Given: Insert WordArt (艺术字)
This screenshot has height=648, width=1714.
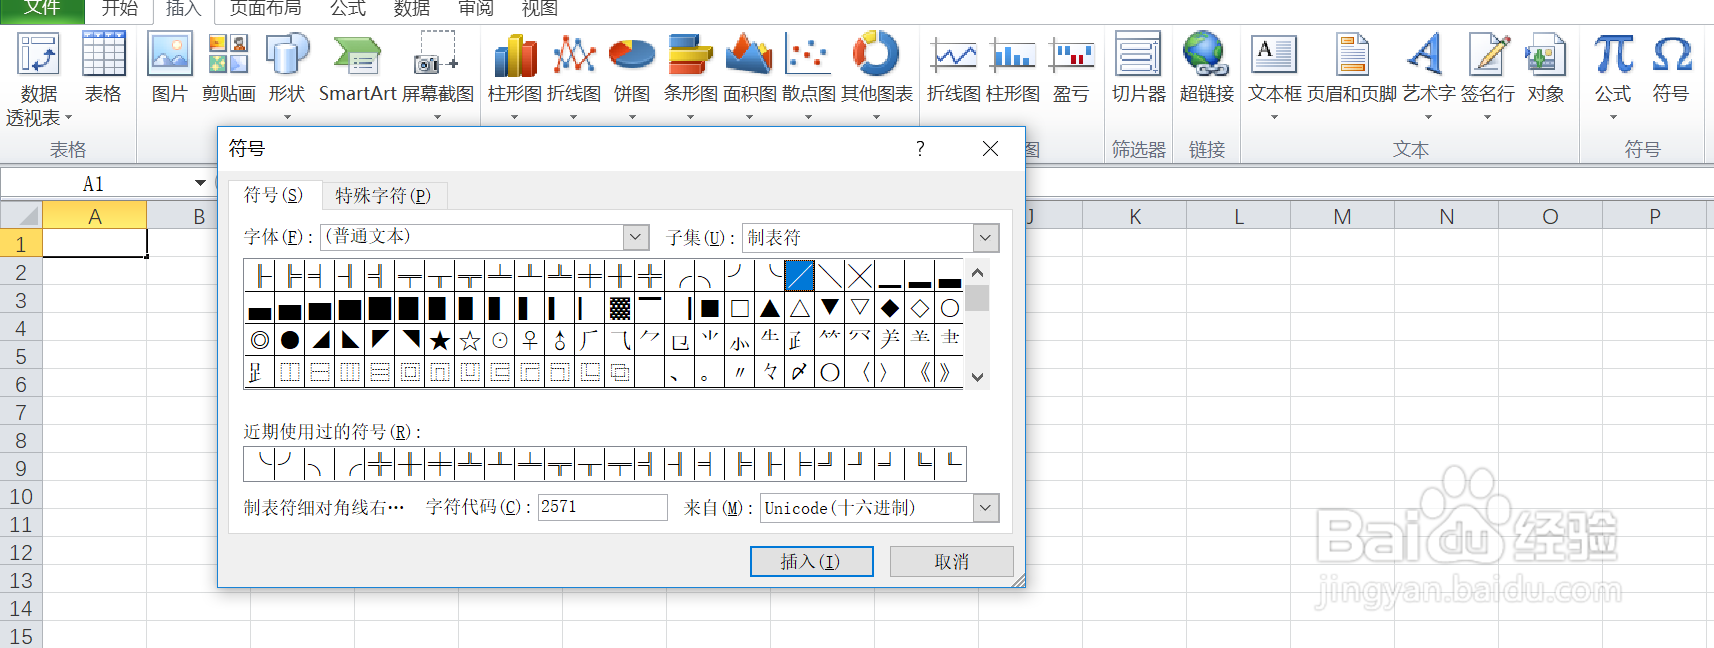Looking at the screenshot, I should (1428, 75).
